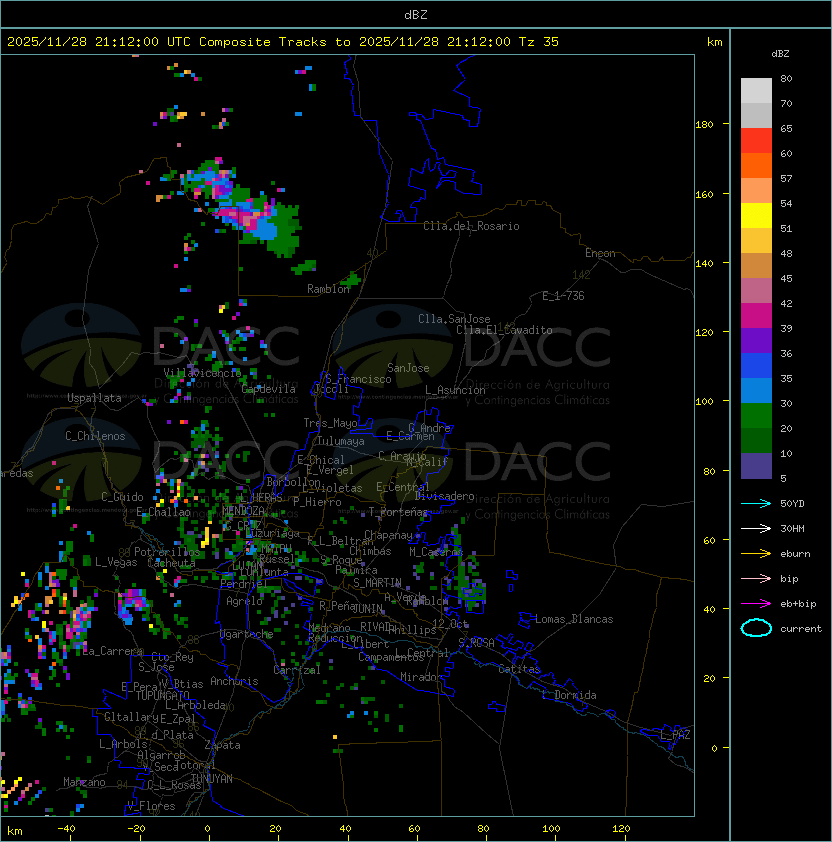Click the 'dBZ' title at the top center
Image resolution: width=832 pixels, height=842 pixels.
pos(416,14)
